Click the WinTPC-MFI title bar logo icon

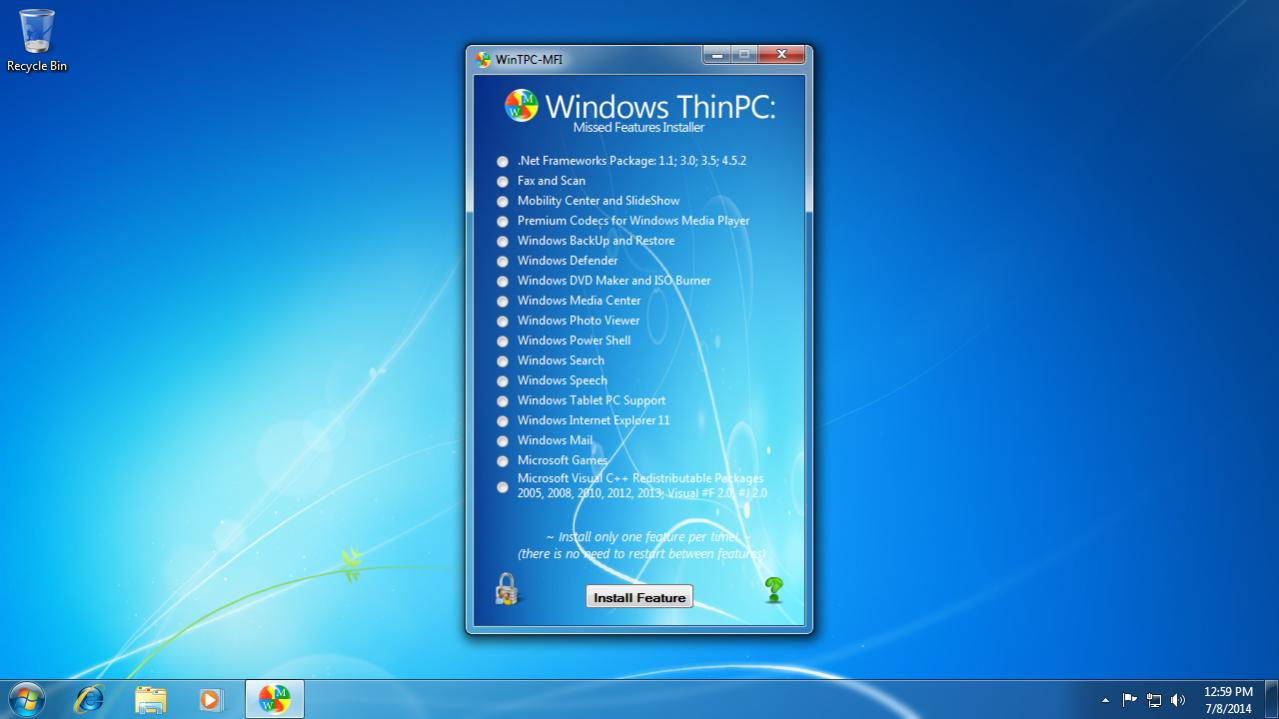(x=483, y=59)
